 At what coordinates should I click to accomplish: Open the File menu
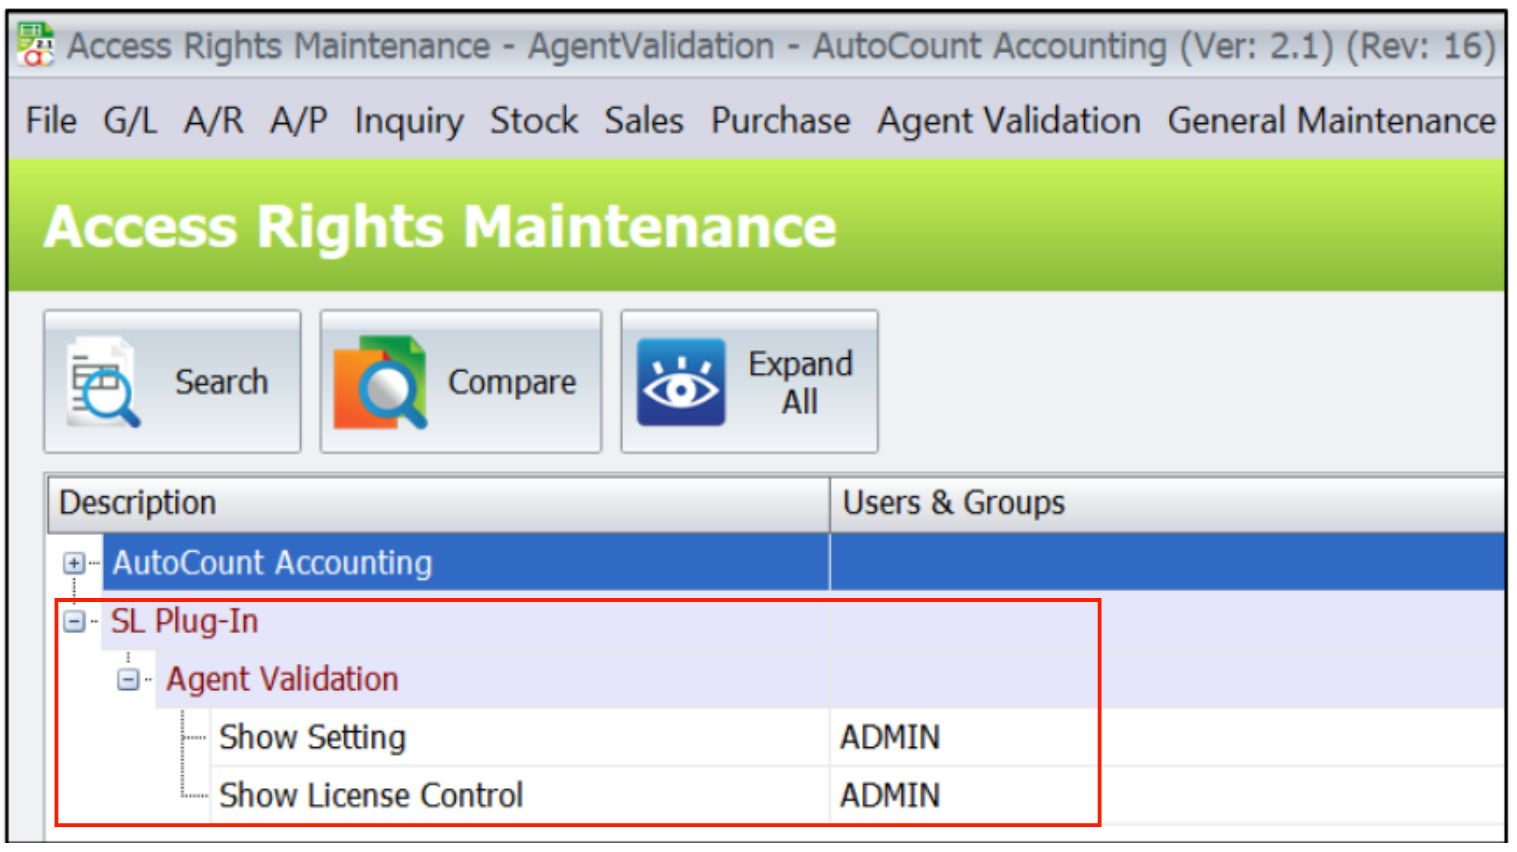(53, 120)
